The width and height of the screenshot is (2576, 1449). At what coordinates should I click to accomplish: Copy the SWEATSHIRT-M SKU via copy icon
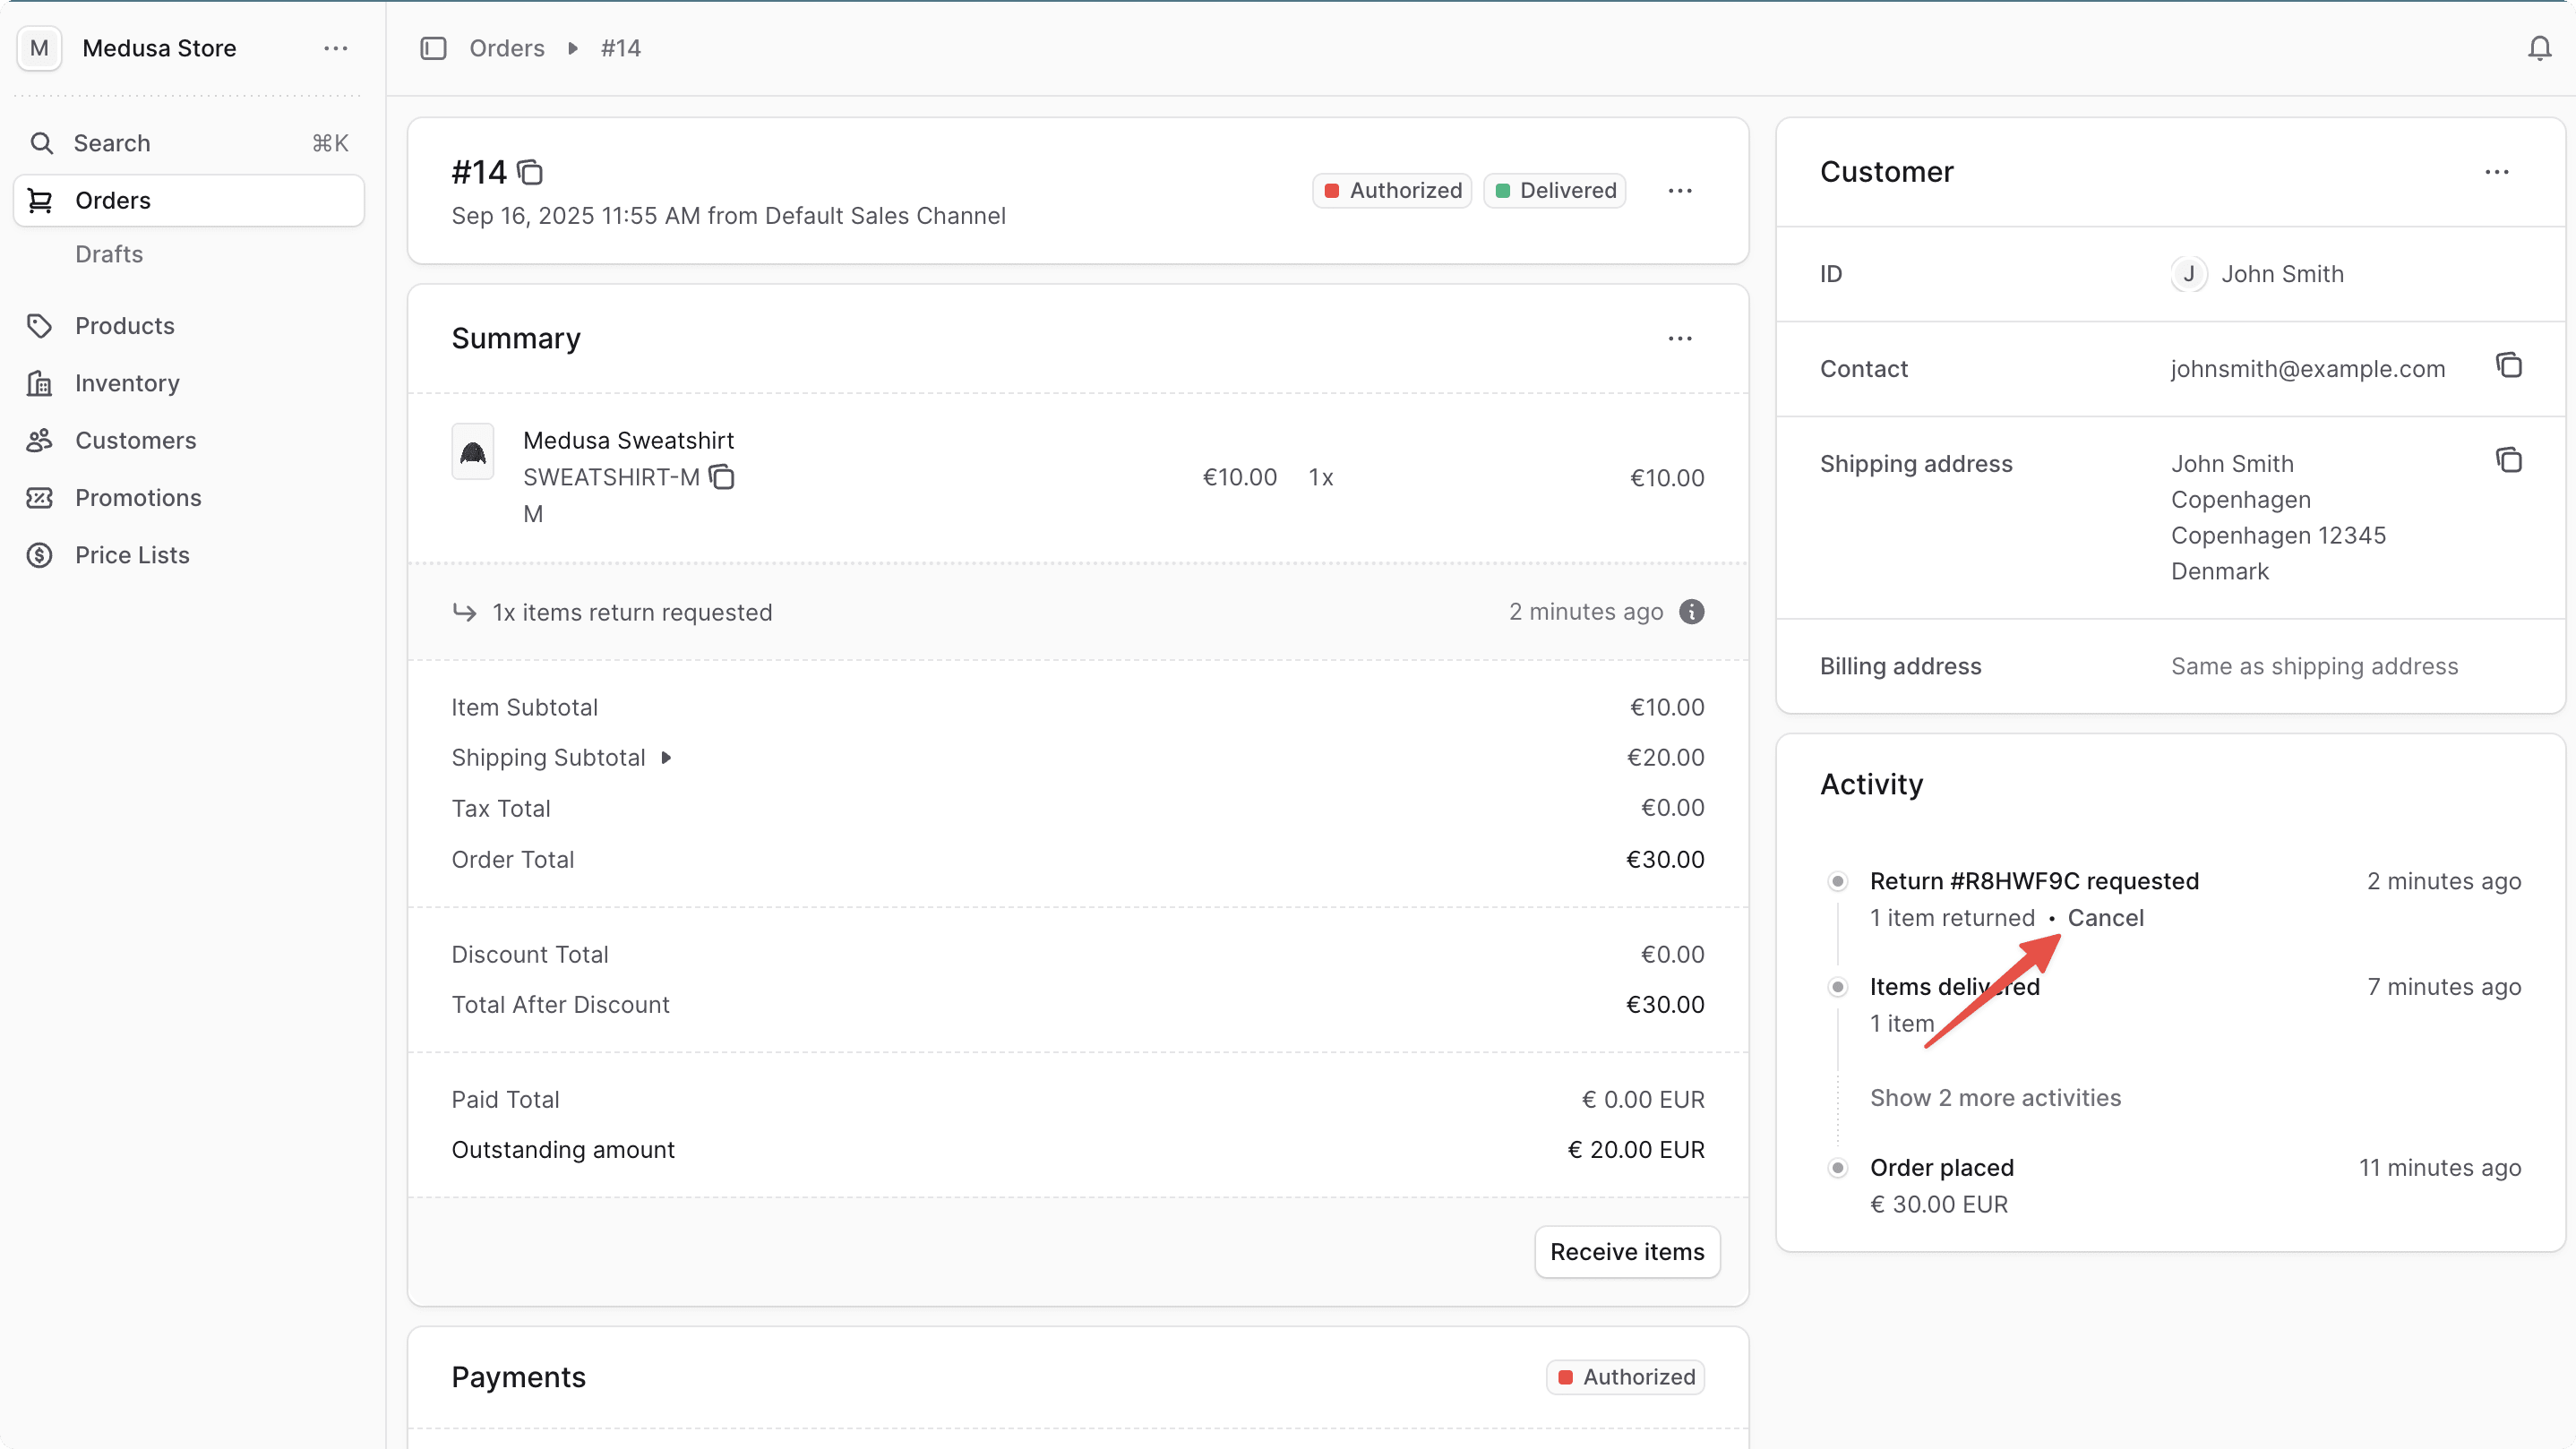pos(722,477)
